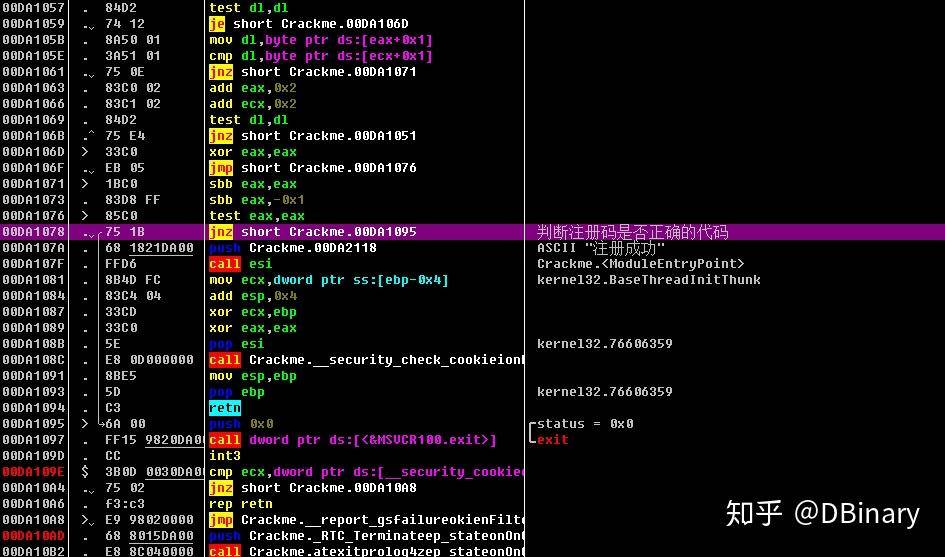Click 'xor eax,eax' at address 00DA1089

(x=253, y=328)
